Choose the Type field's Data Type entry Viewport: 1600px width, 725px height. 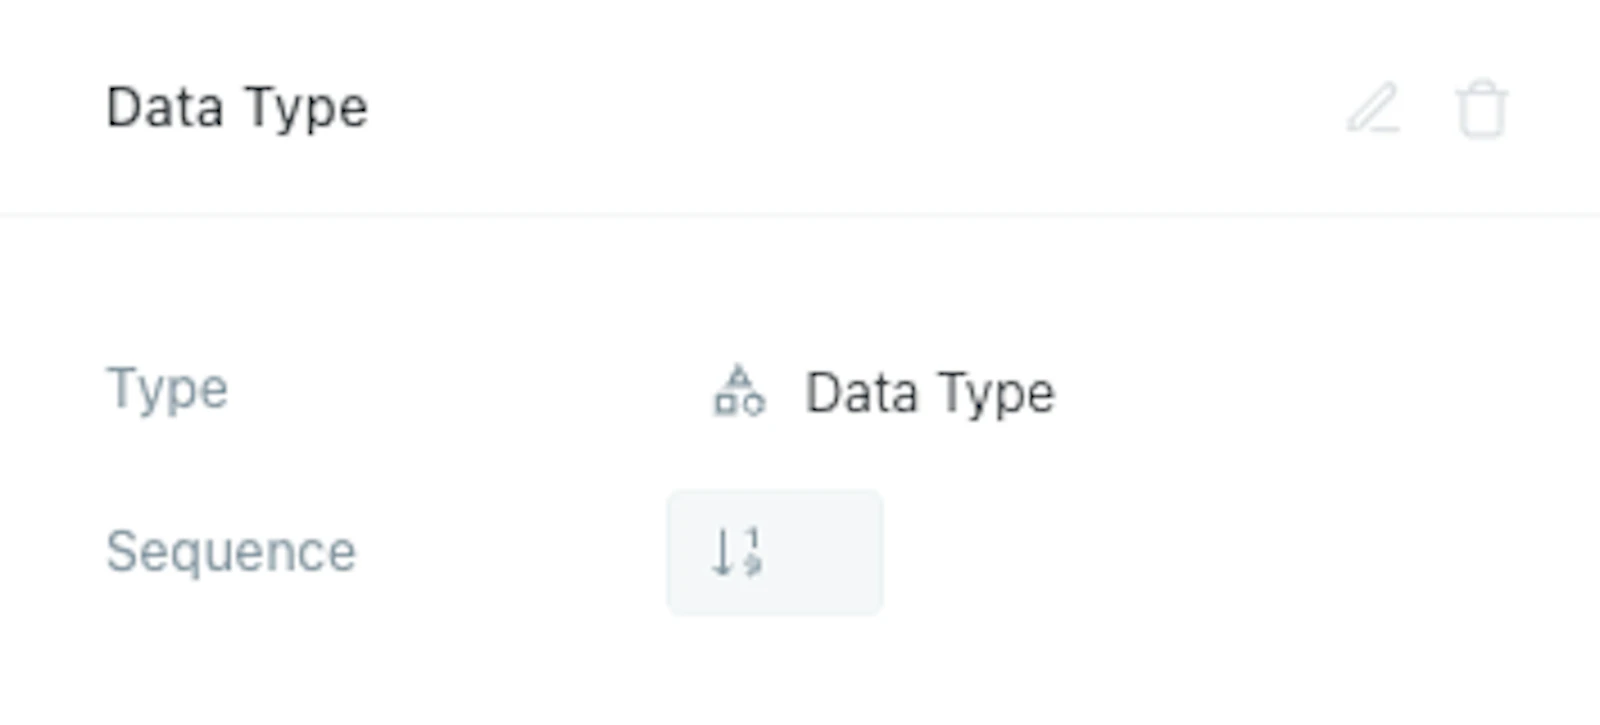(x=930, y=393)
